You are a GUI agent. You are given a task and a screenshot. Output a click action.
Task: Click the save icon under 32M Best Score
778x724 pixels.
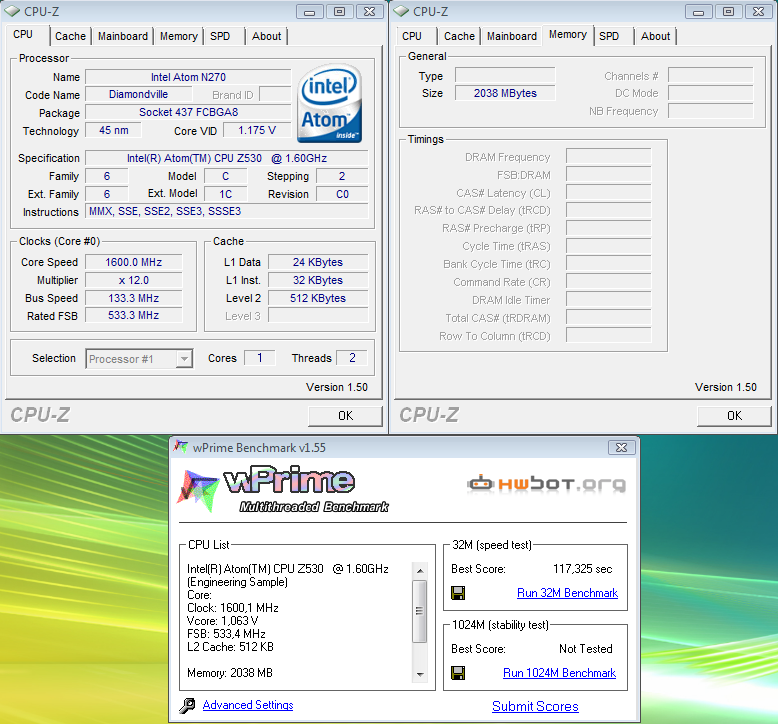457,593
